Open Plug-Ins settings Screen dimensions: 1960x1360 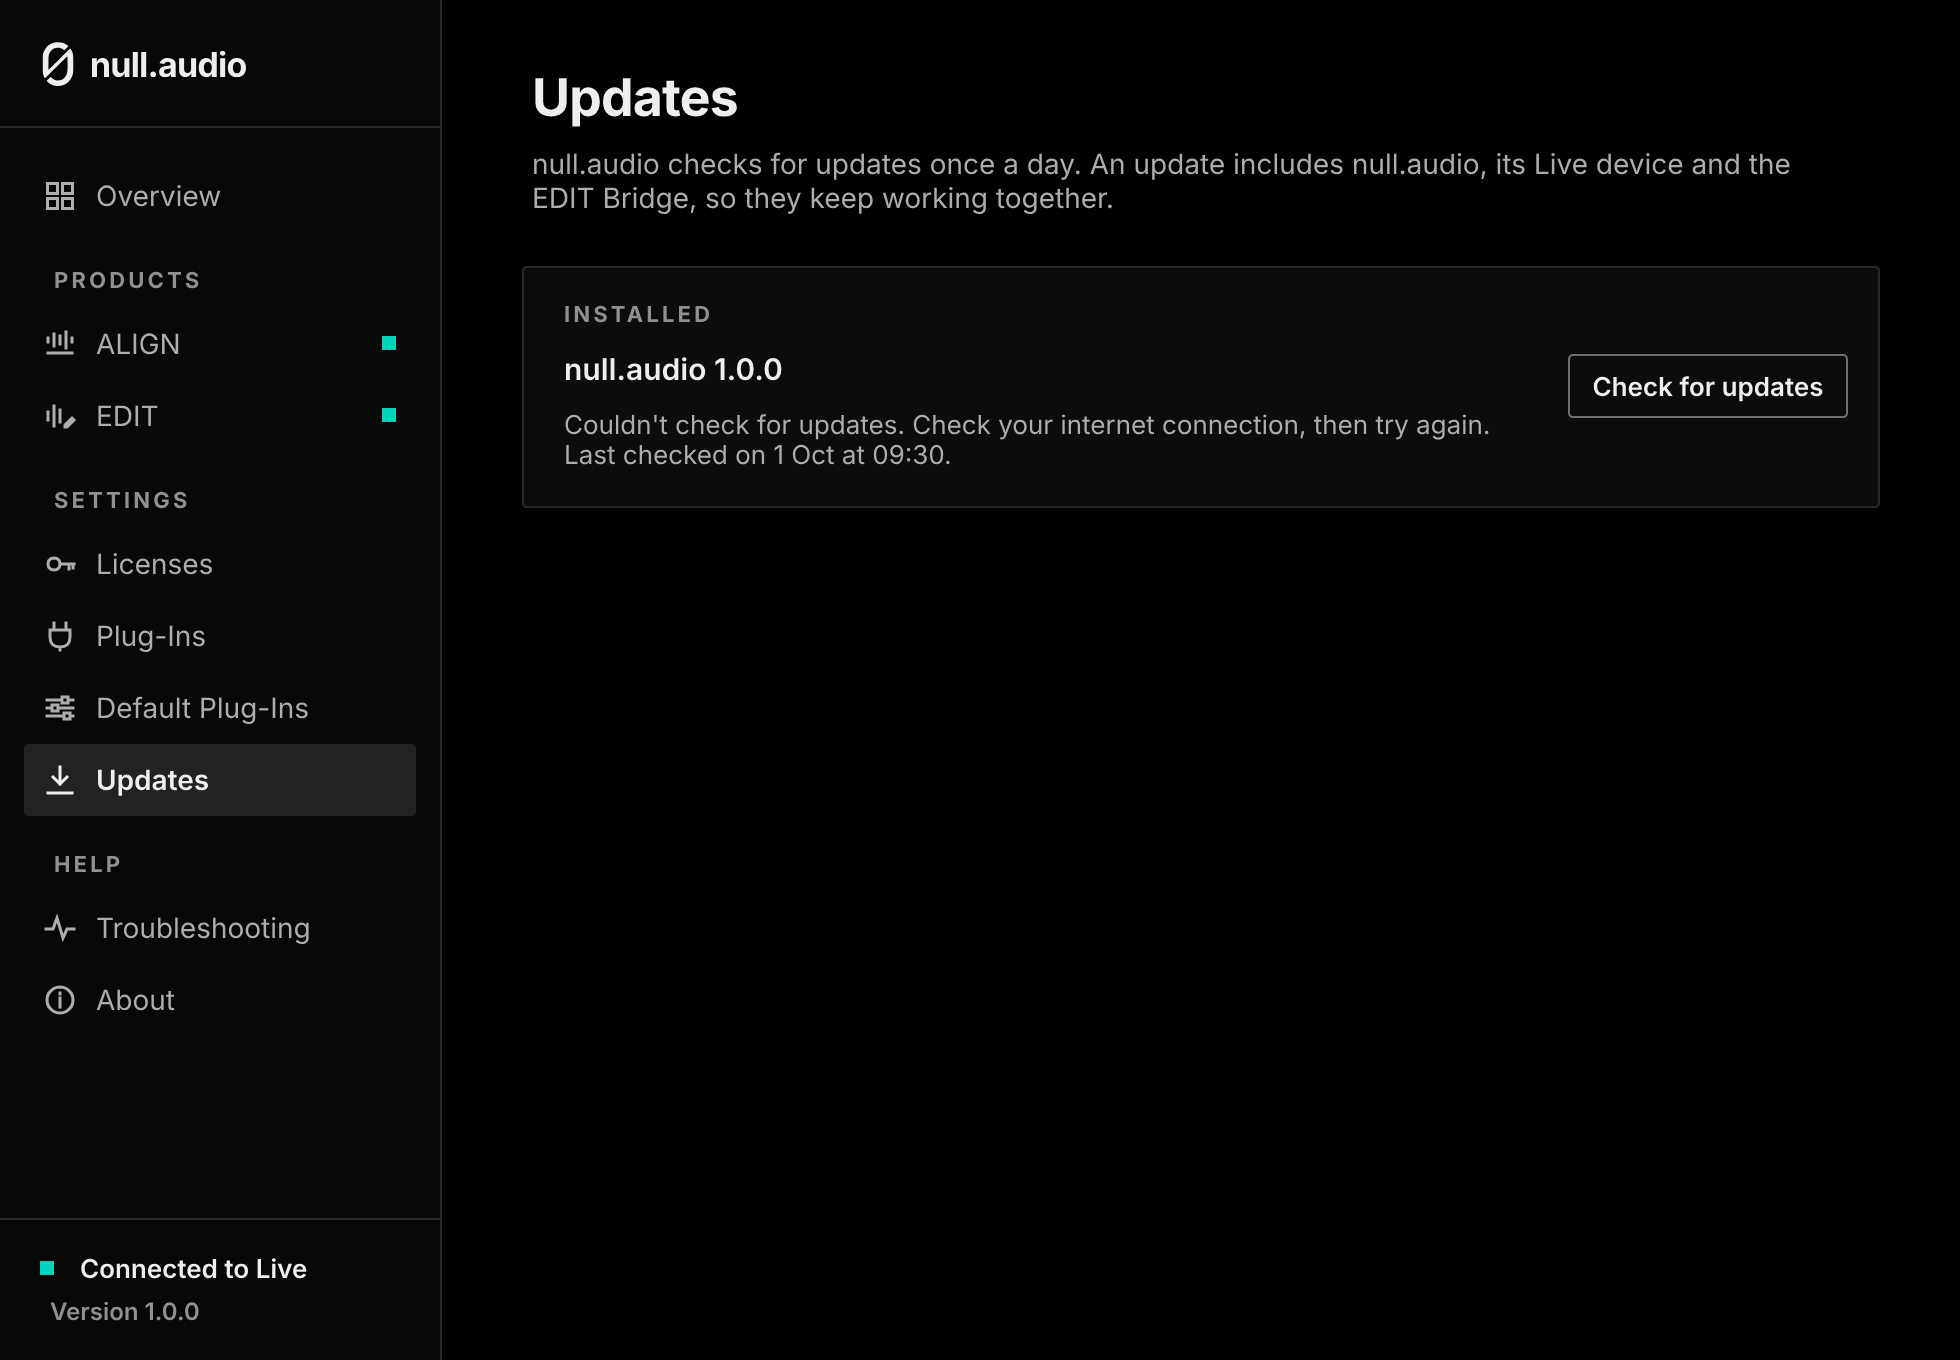coord(220,636)
